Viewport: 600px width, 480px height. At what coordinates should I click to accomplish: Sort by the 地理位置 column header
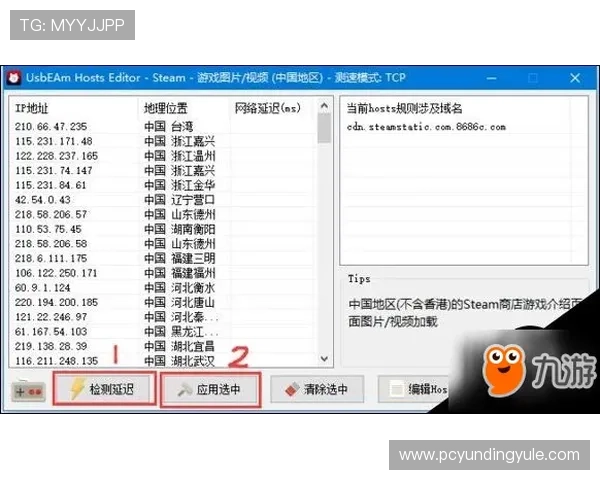(184, 108)
